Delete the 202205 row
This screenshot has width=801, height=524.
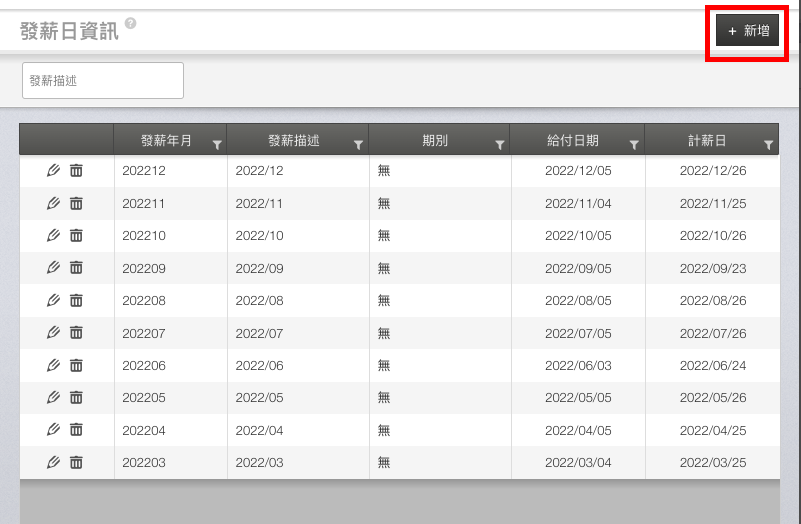pyautogui.click(x=76, y=397)
